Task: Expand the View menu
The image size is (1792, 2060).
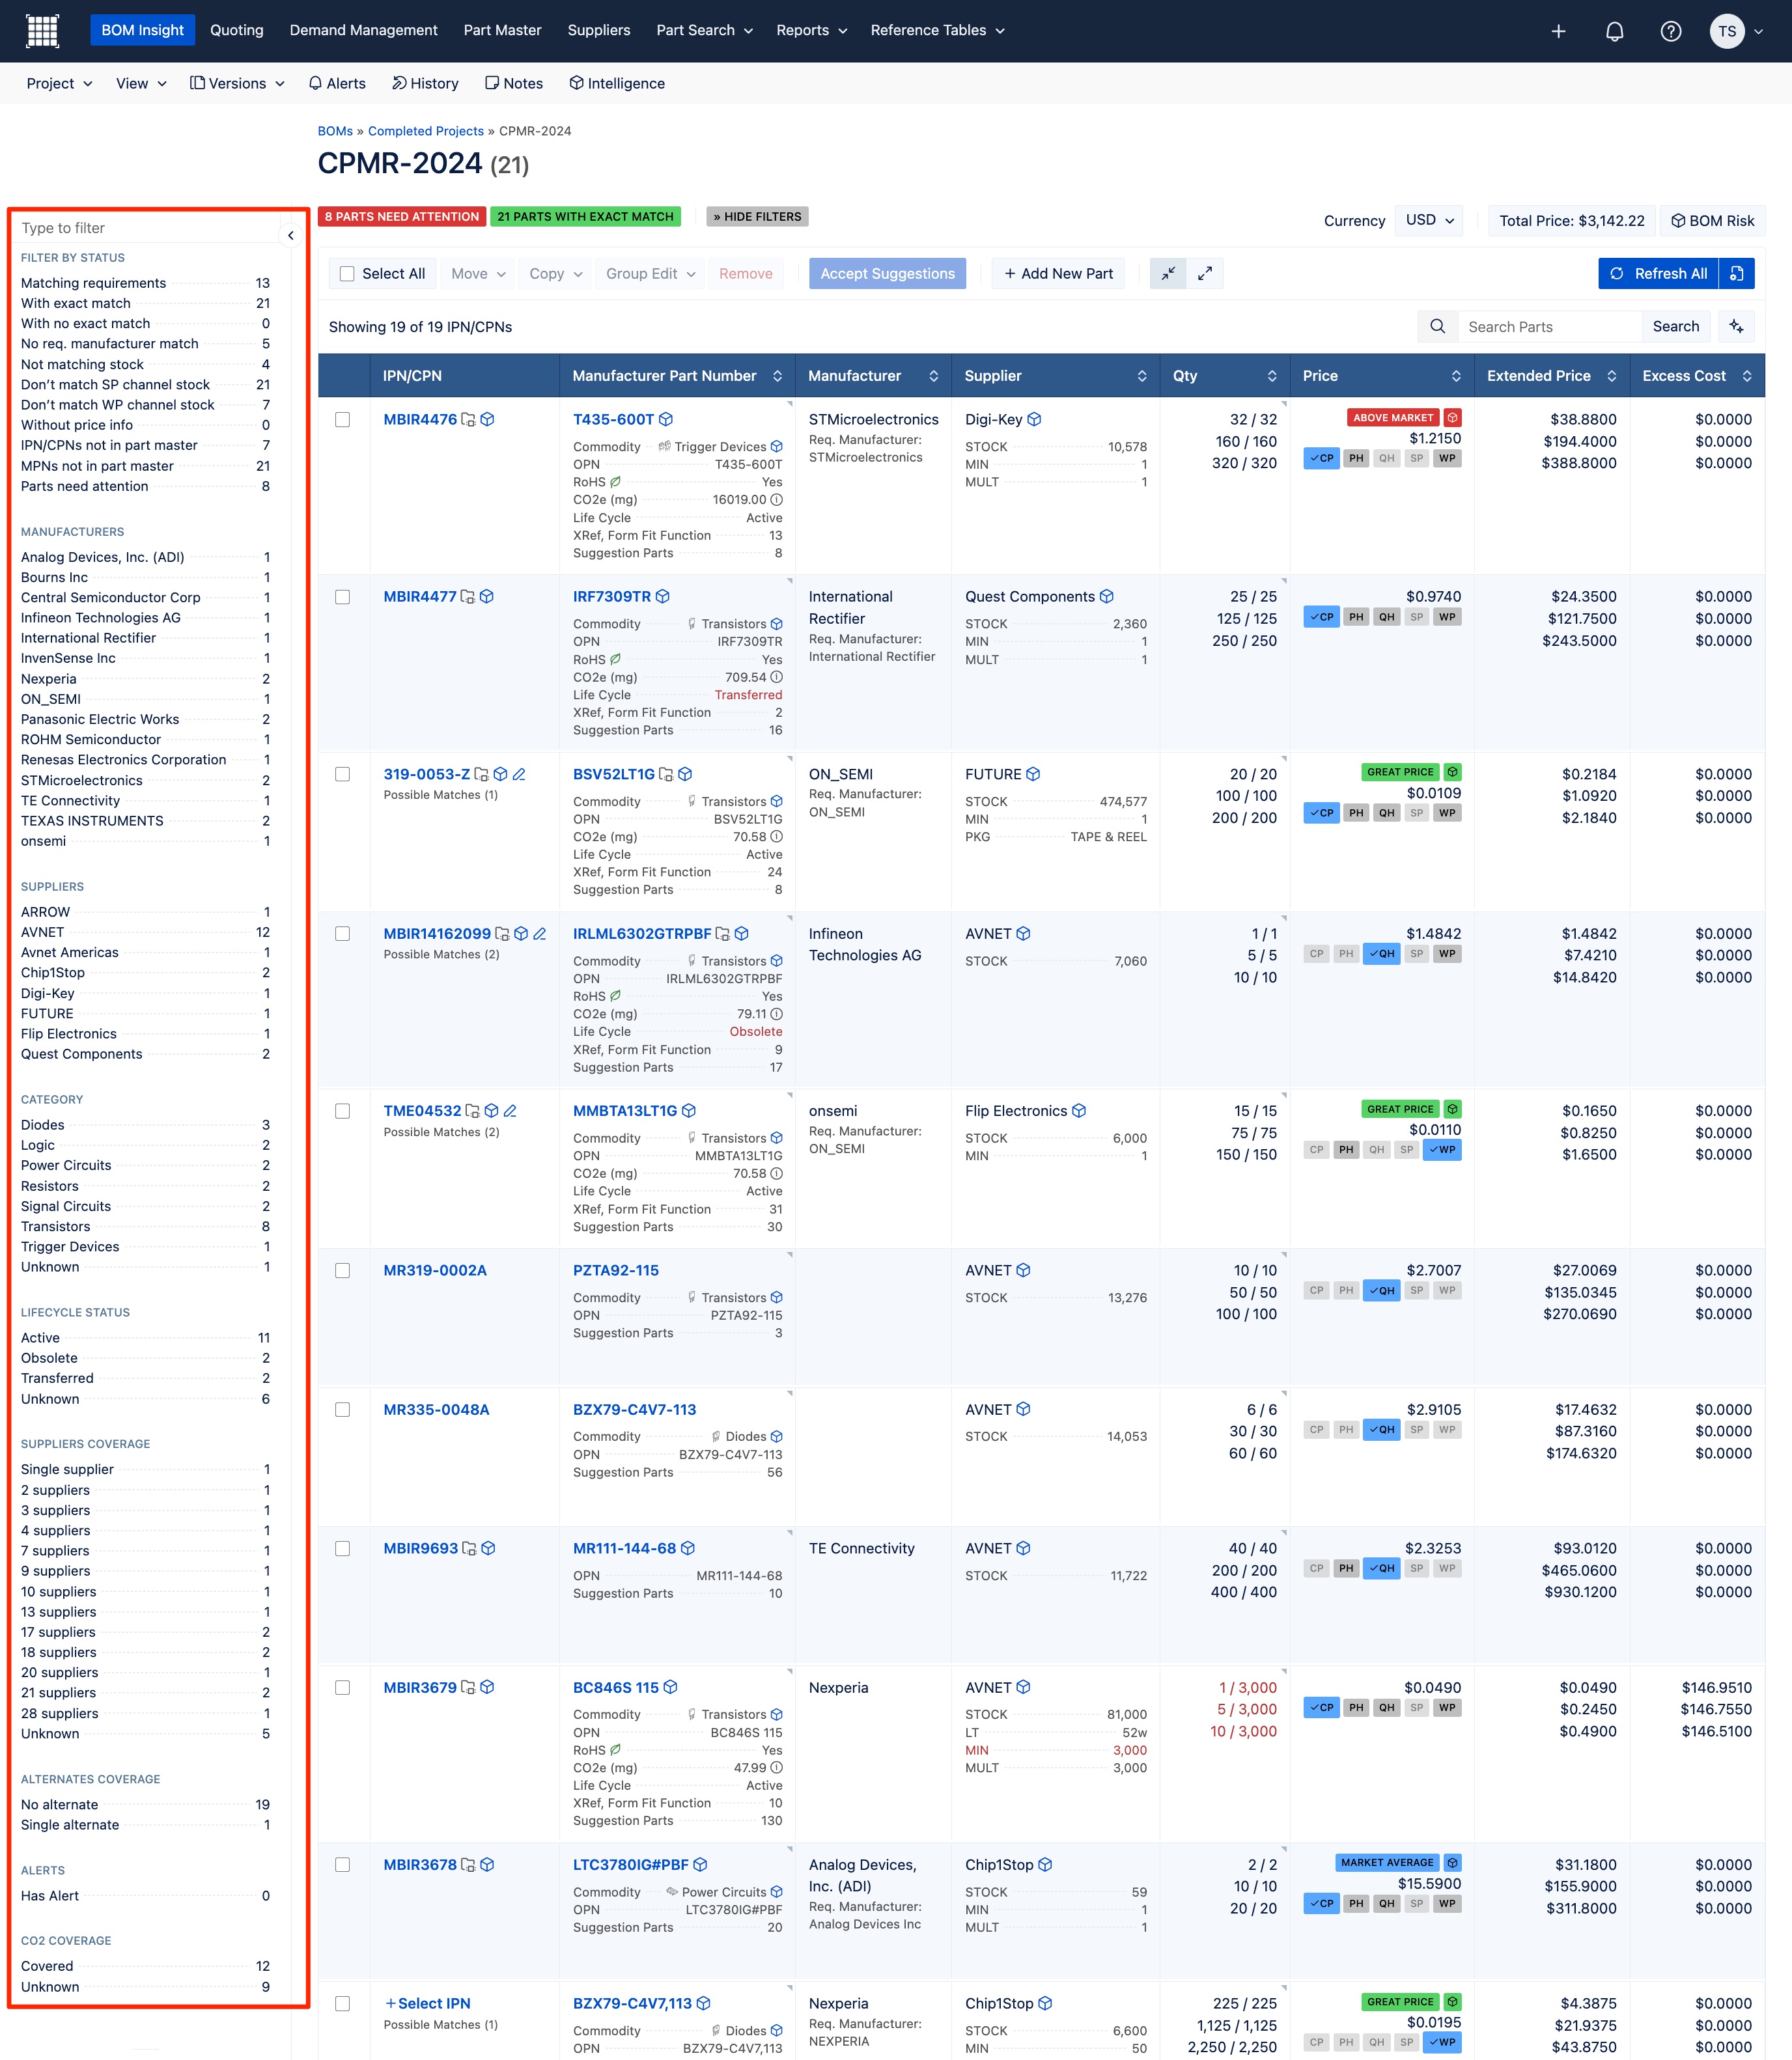Action: 141,83
